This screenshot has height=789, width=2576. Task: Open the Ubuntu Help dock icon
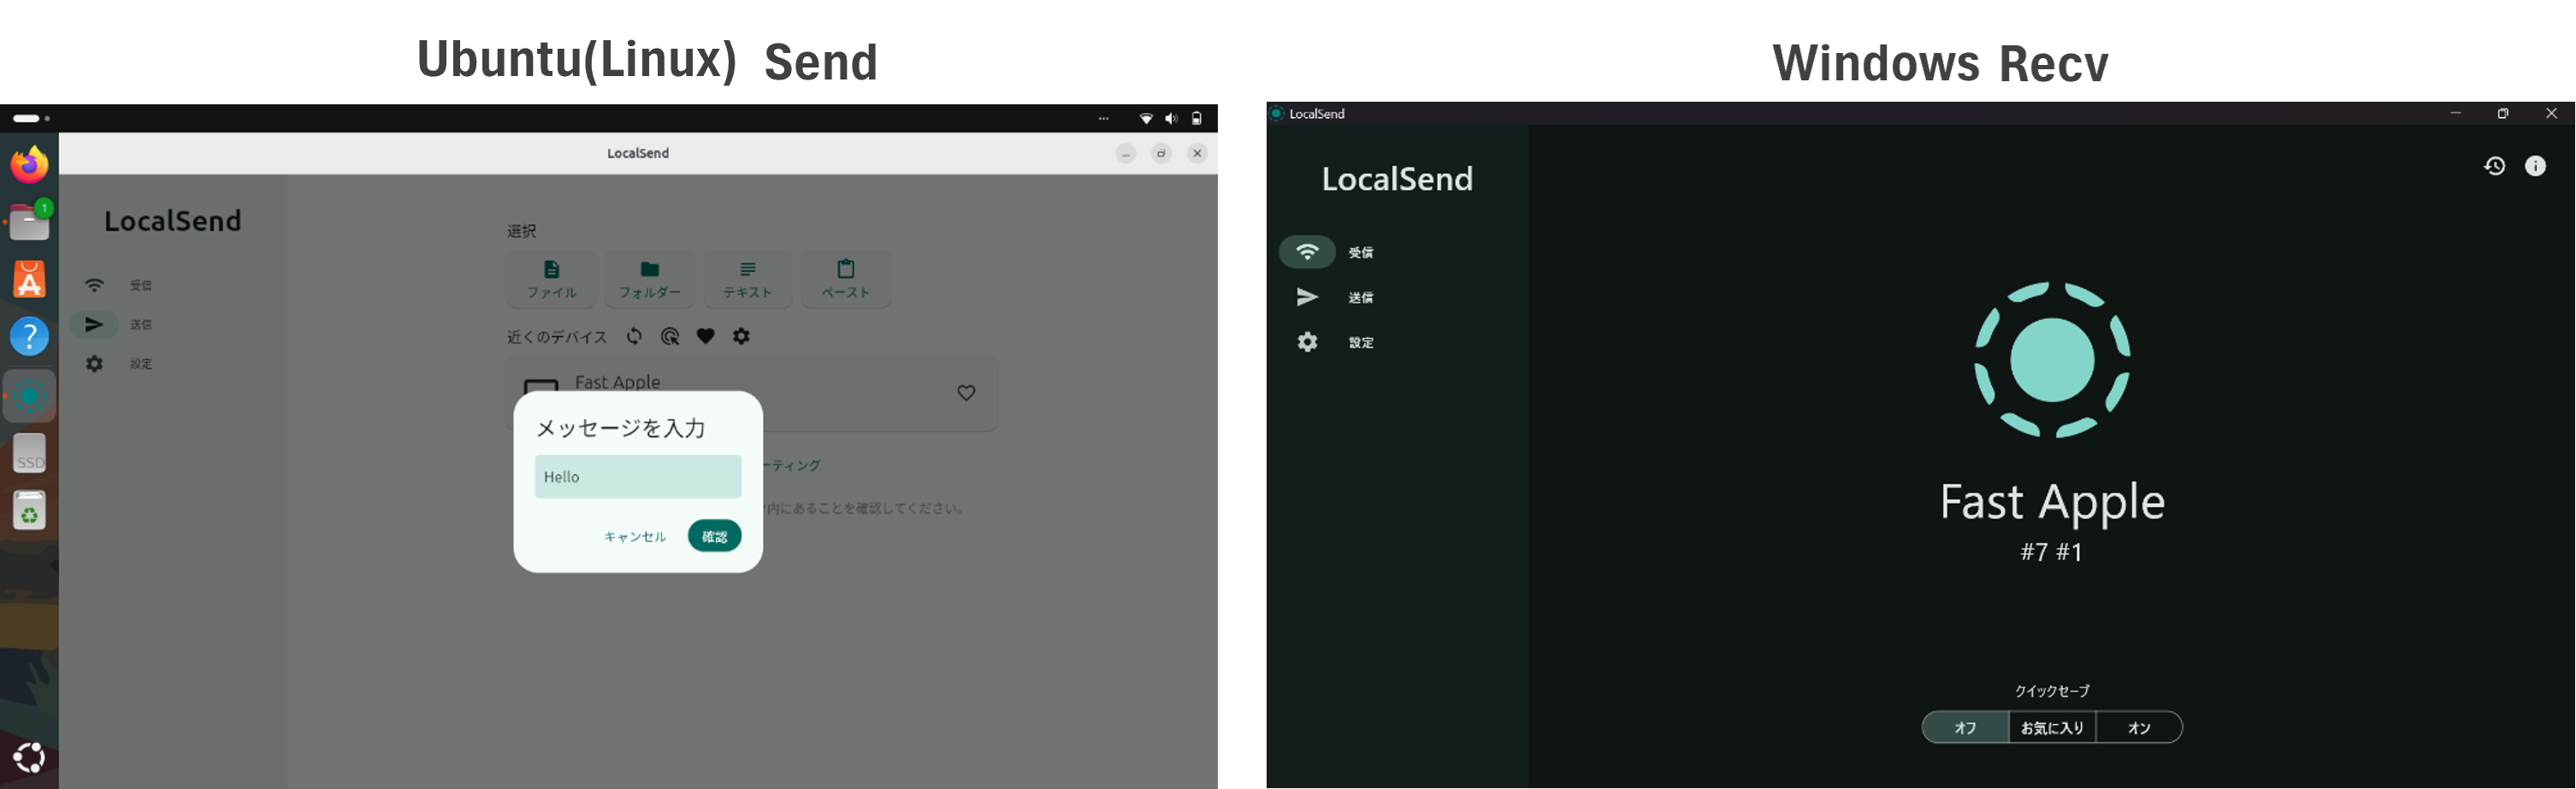[x=29, y=336]
